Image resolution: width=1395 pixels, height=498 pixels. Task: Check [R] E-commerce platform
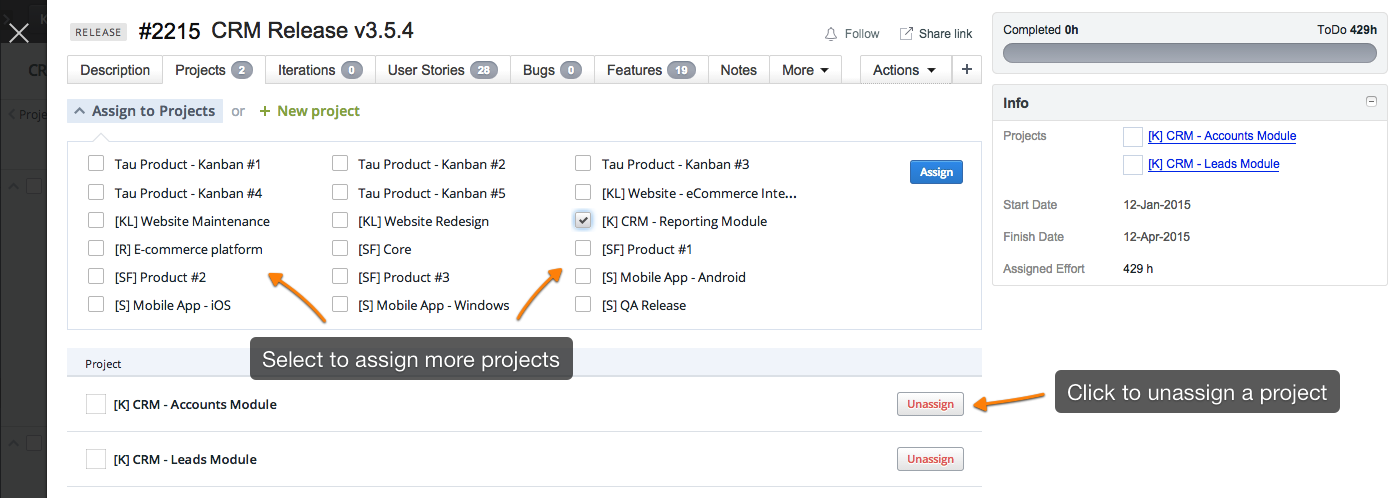tap(96, 248)
